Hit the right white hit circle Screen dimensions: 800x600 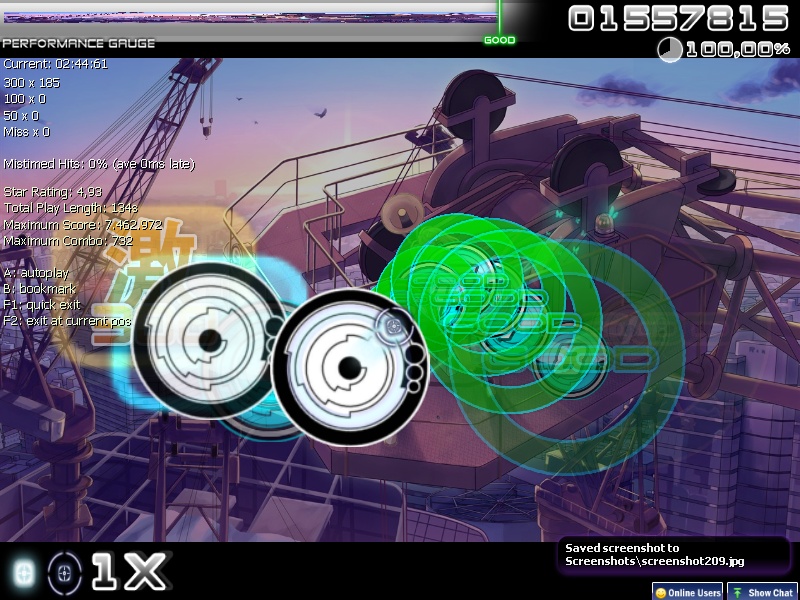point(349,367)
